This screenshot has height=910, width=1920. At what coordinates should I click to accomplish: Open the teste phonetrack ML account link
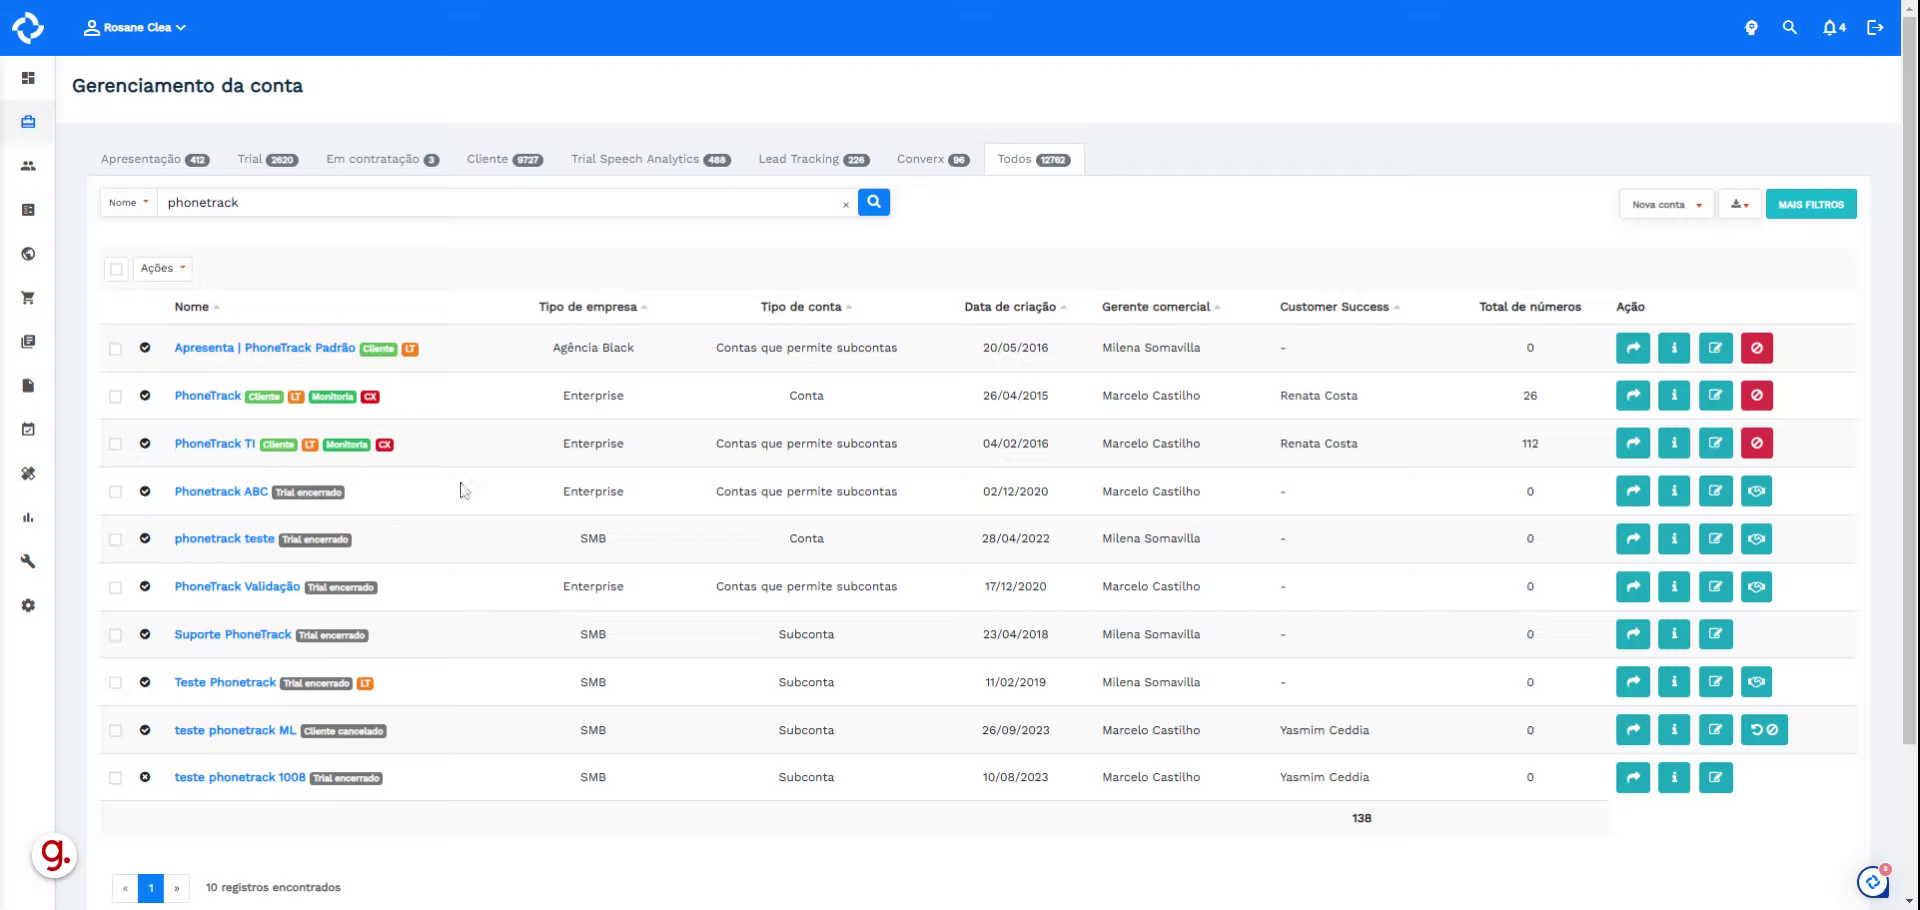(x=235, y=730)
